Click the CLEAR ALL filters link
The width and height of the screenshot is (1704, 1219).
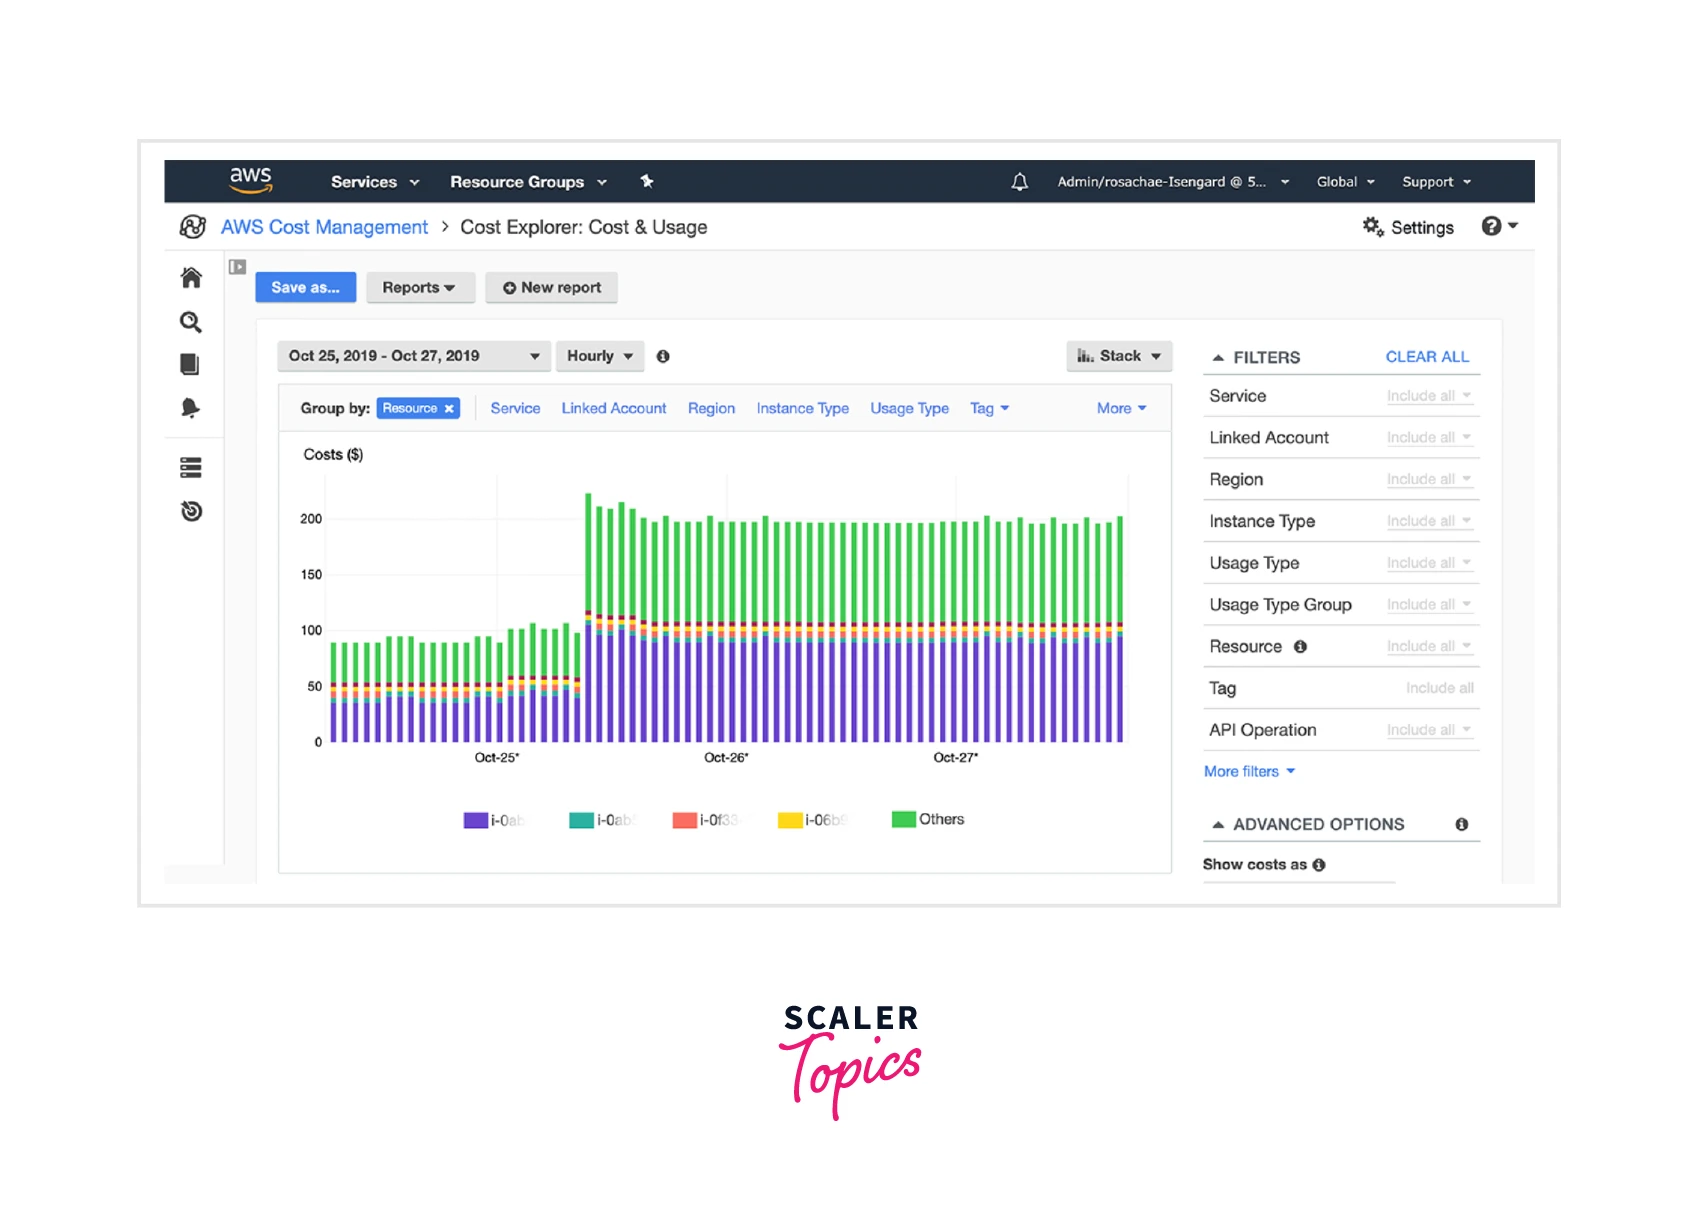pyautogui.click(x=1426, y=357)
